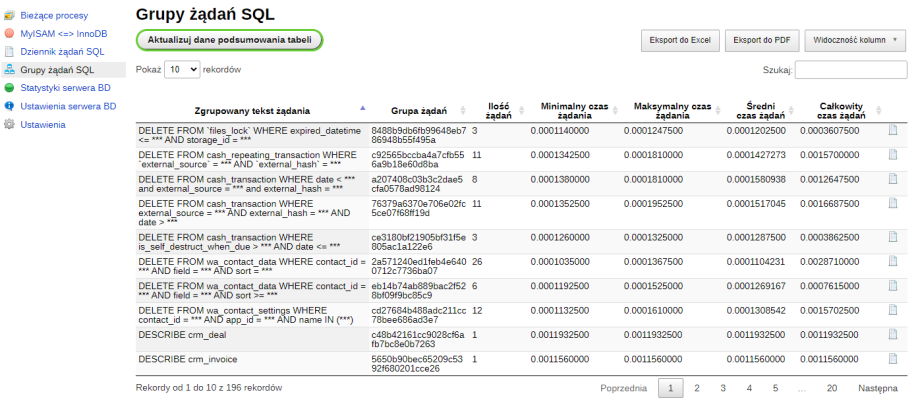
Task: Click the Bieżące procesy sidebar icon
Action: coord(9,16)
